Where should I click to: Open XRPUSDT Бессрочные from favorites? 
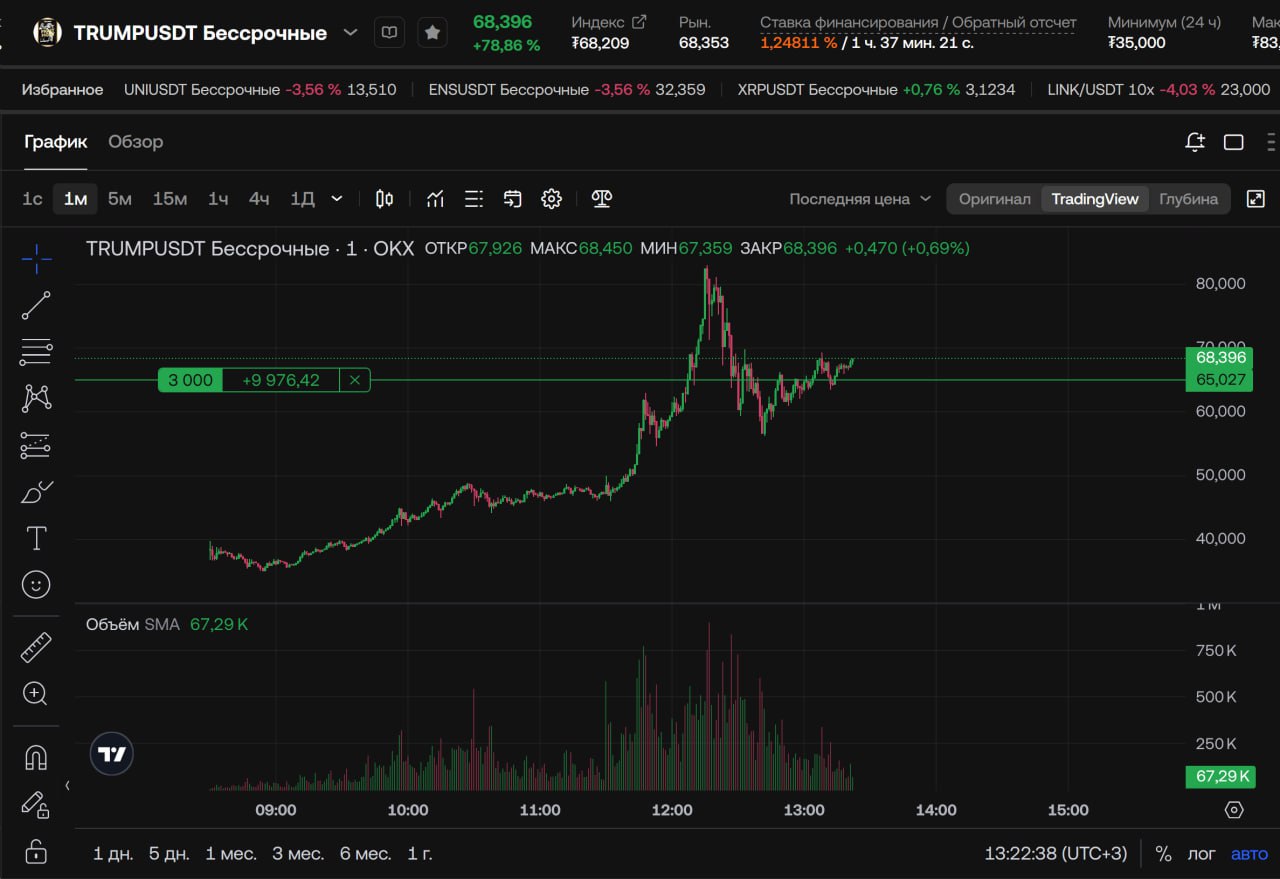point(876,90)
